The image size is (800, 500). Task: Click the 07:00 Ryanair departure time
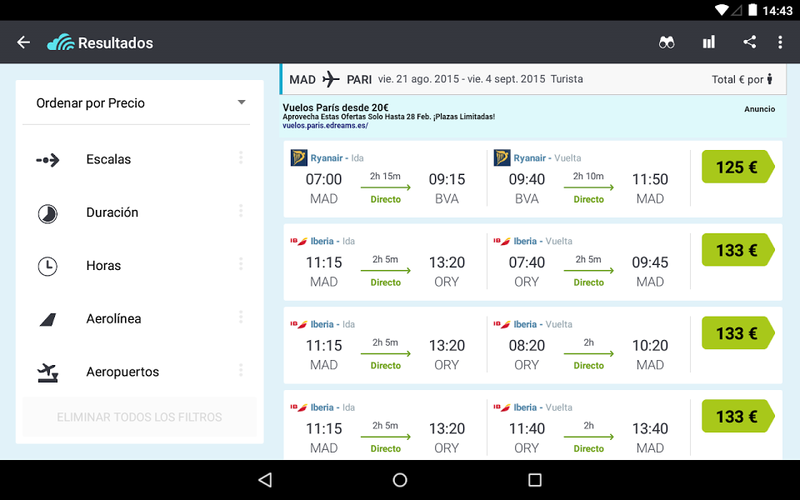[323, 179]
